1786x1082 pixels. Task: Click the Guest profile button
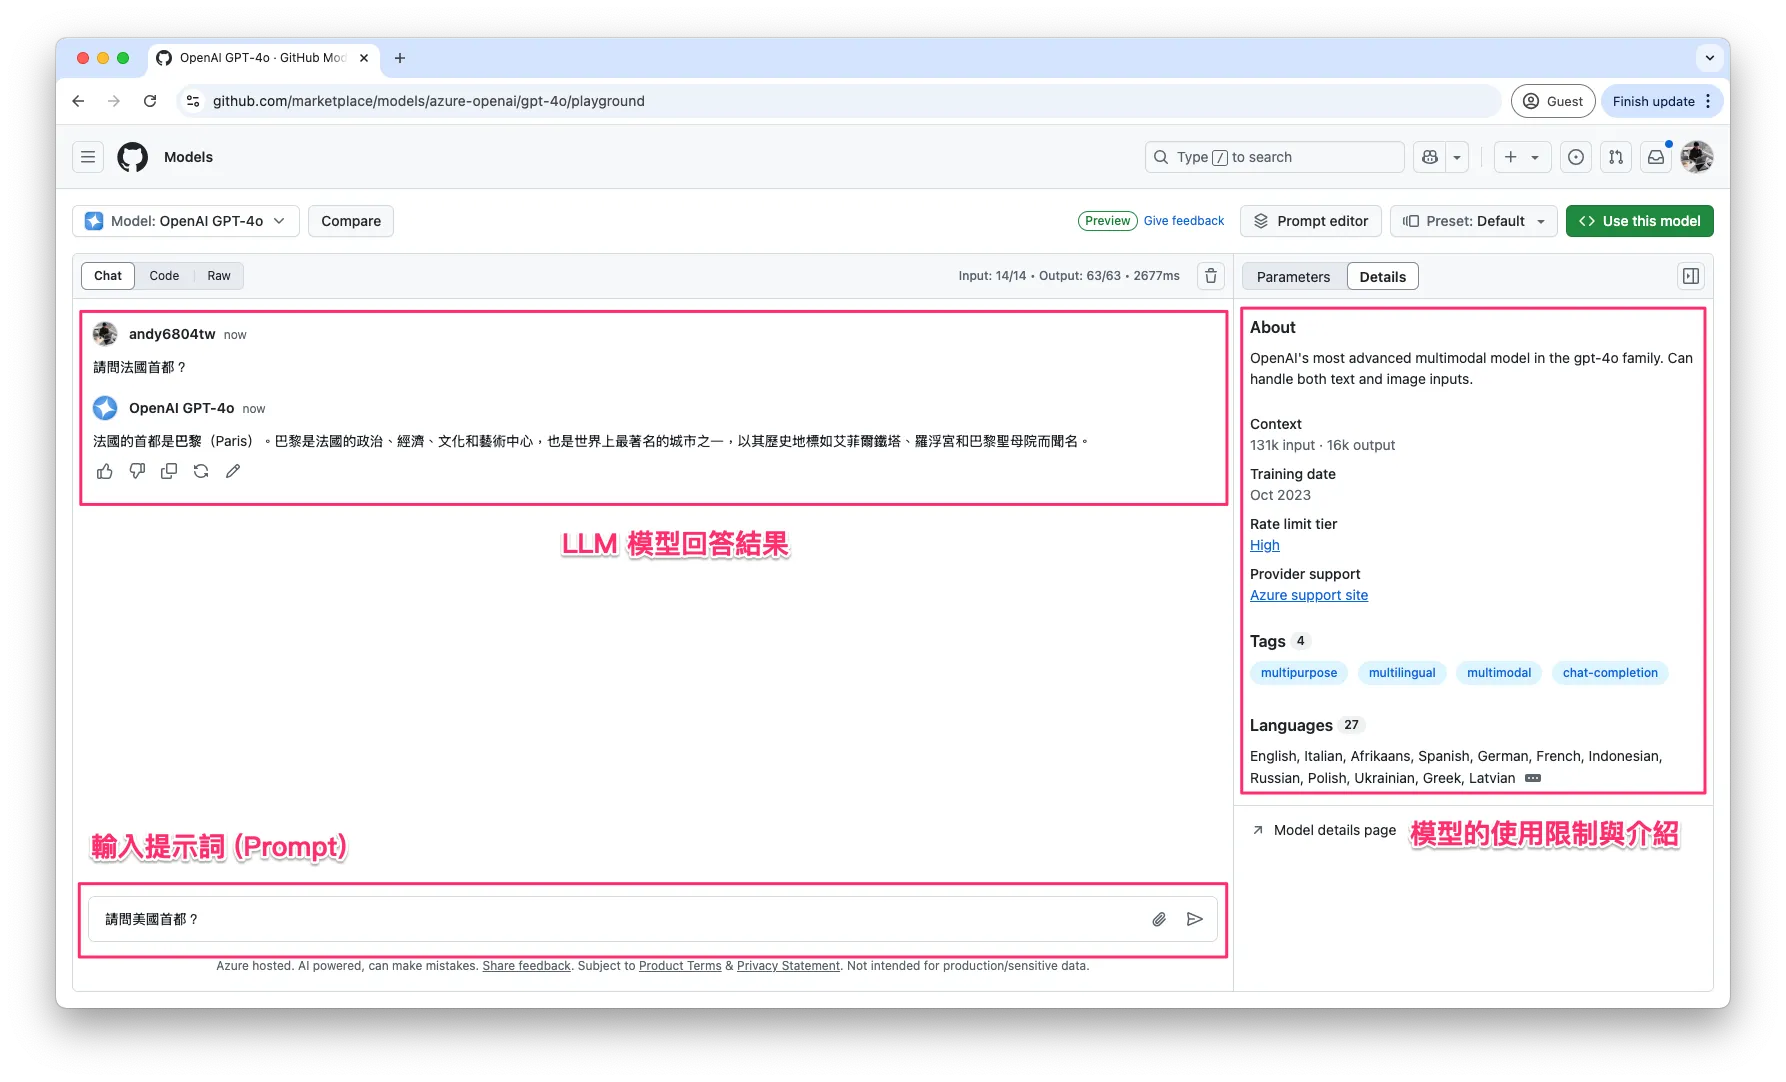tap(1553, 101)
